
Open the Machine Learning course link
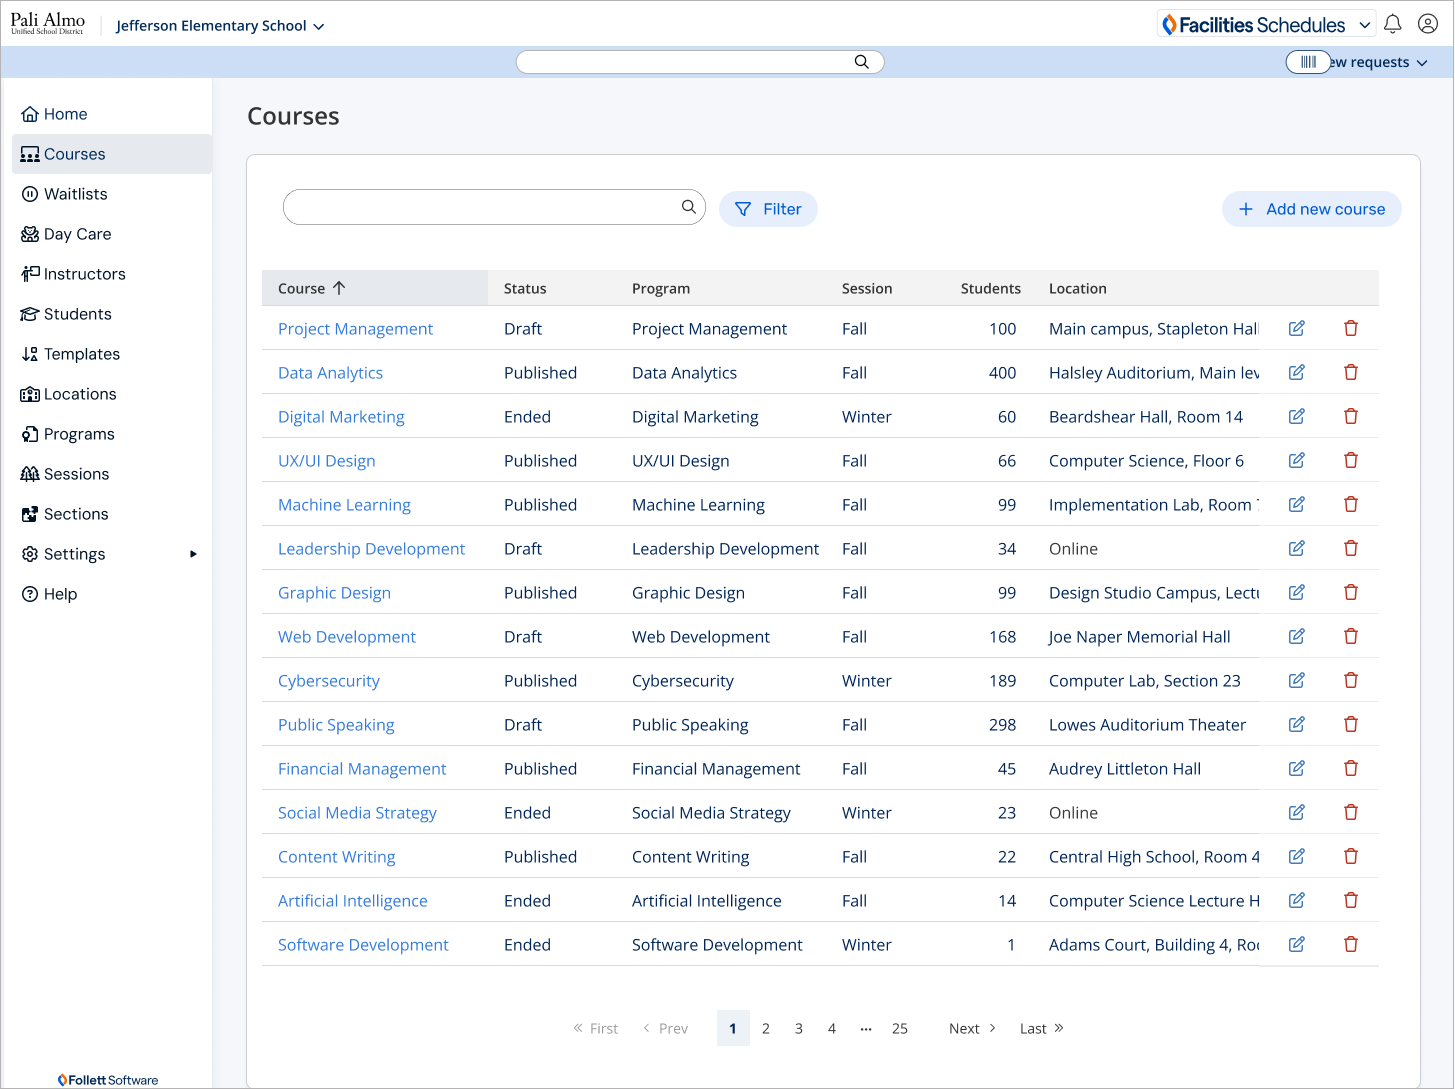coord(344,504)
